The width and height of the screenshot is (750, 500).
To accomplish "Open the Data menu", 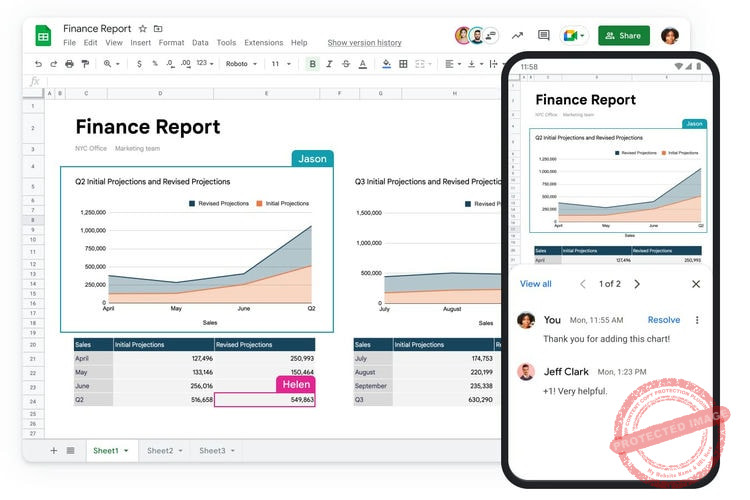I will [200, 43].
